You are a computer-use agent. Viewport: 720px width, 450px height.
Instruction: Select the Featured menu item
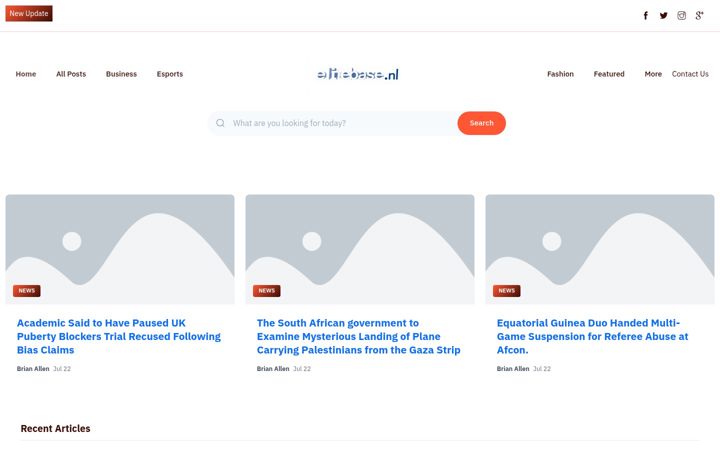[609, 74]
